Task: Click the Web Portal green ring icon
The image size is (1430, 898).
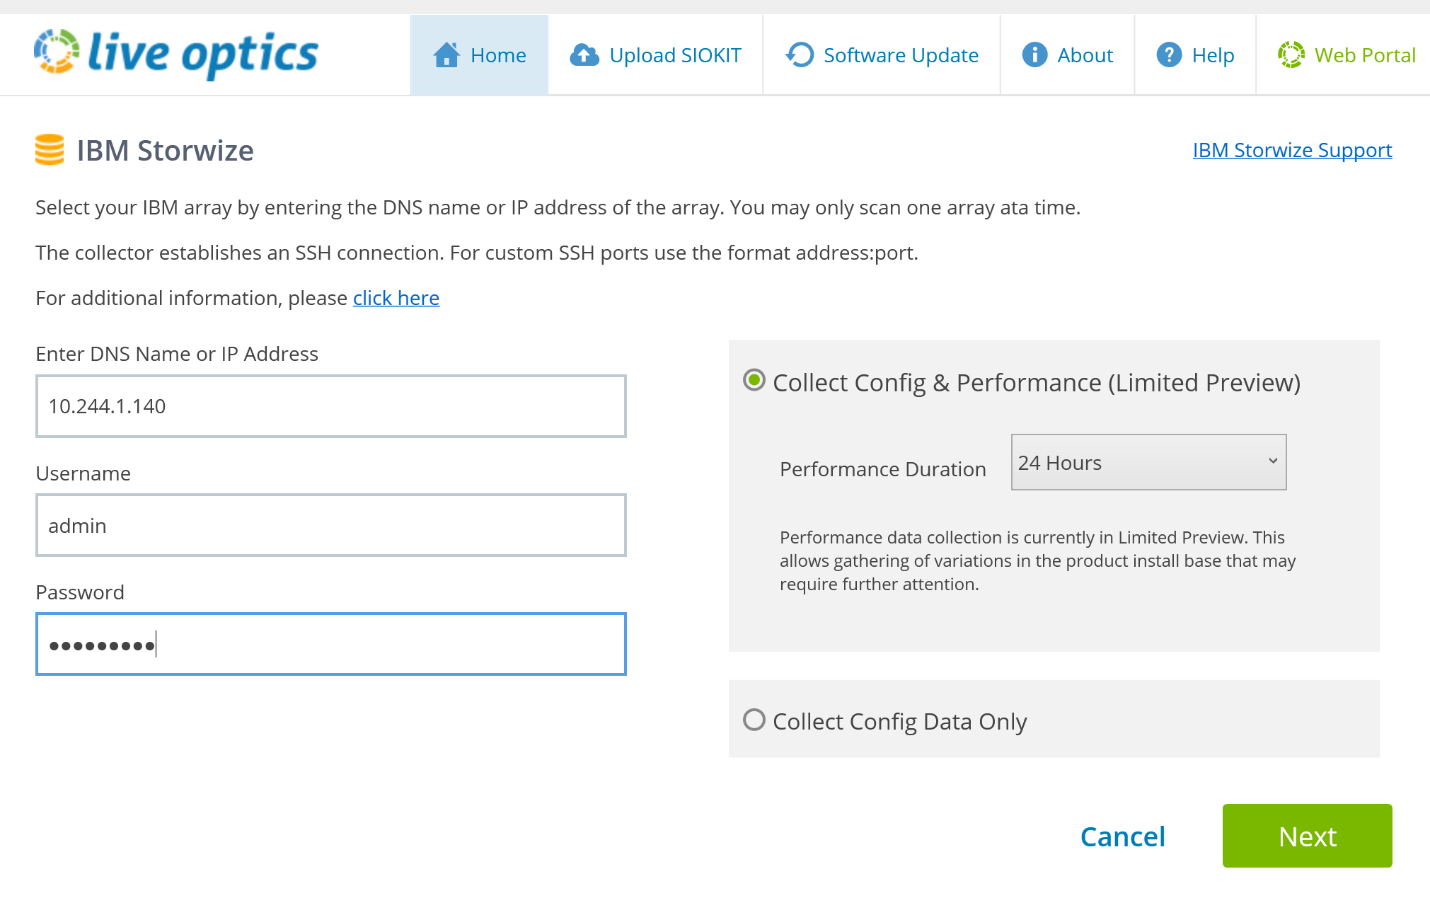Action: pyautogui.click(x=1291, y=55)
